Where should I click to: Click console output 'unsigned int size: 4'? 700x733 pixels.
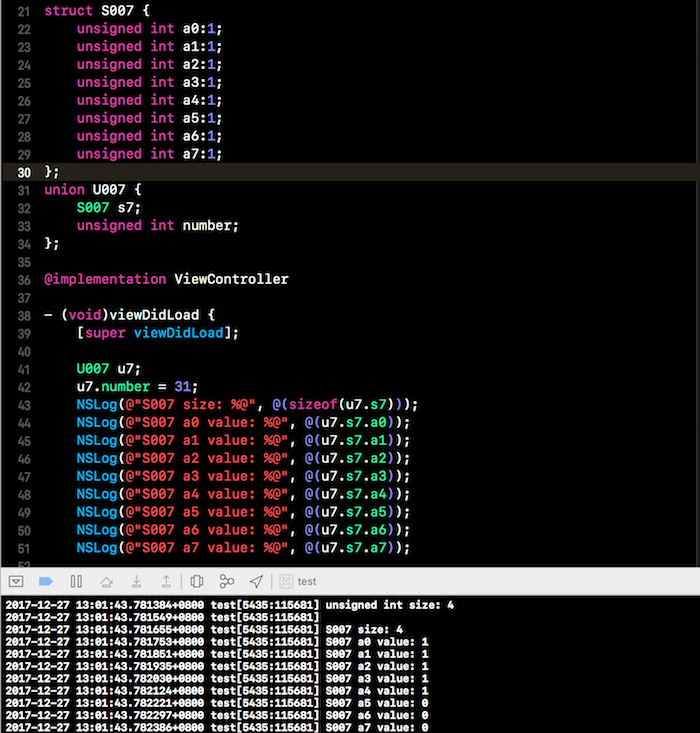pyautogui.click(x=390, y=605)
